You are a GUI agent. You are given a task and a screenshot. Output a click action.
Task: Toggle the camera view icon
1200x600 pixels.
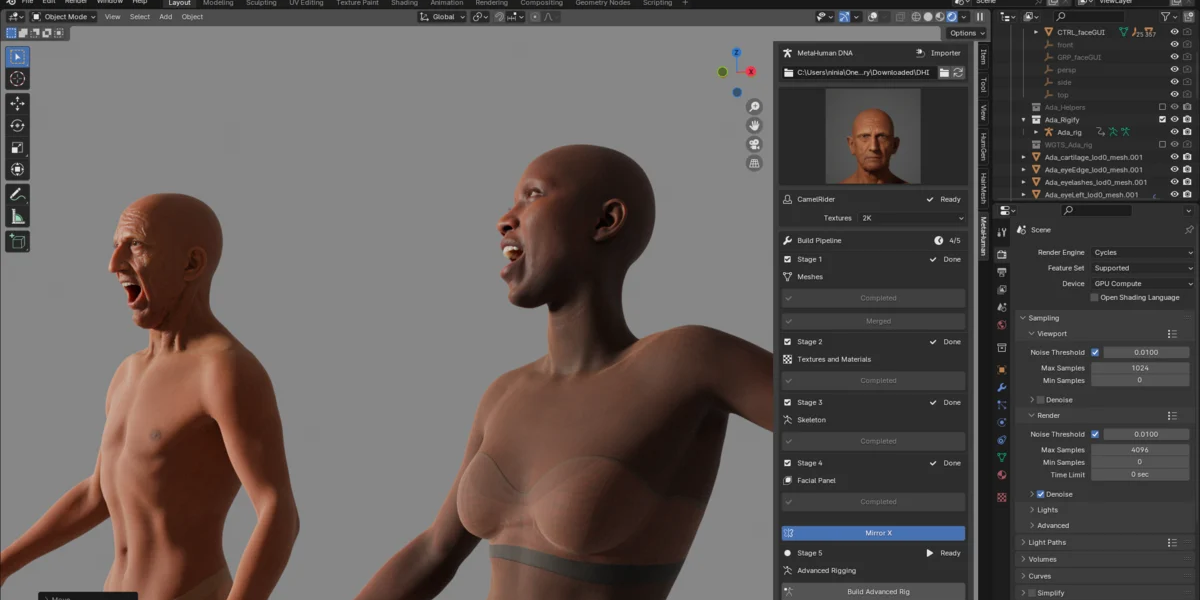(754, 144)
